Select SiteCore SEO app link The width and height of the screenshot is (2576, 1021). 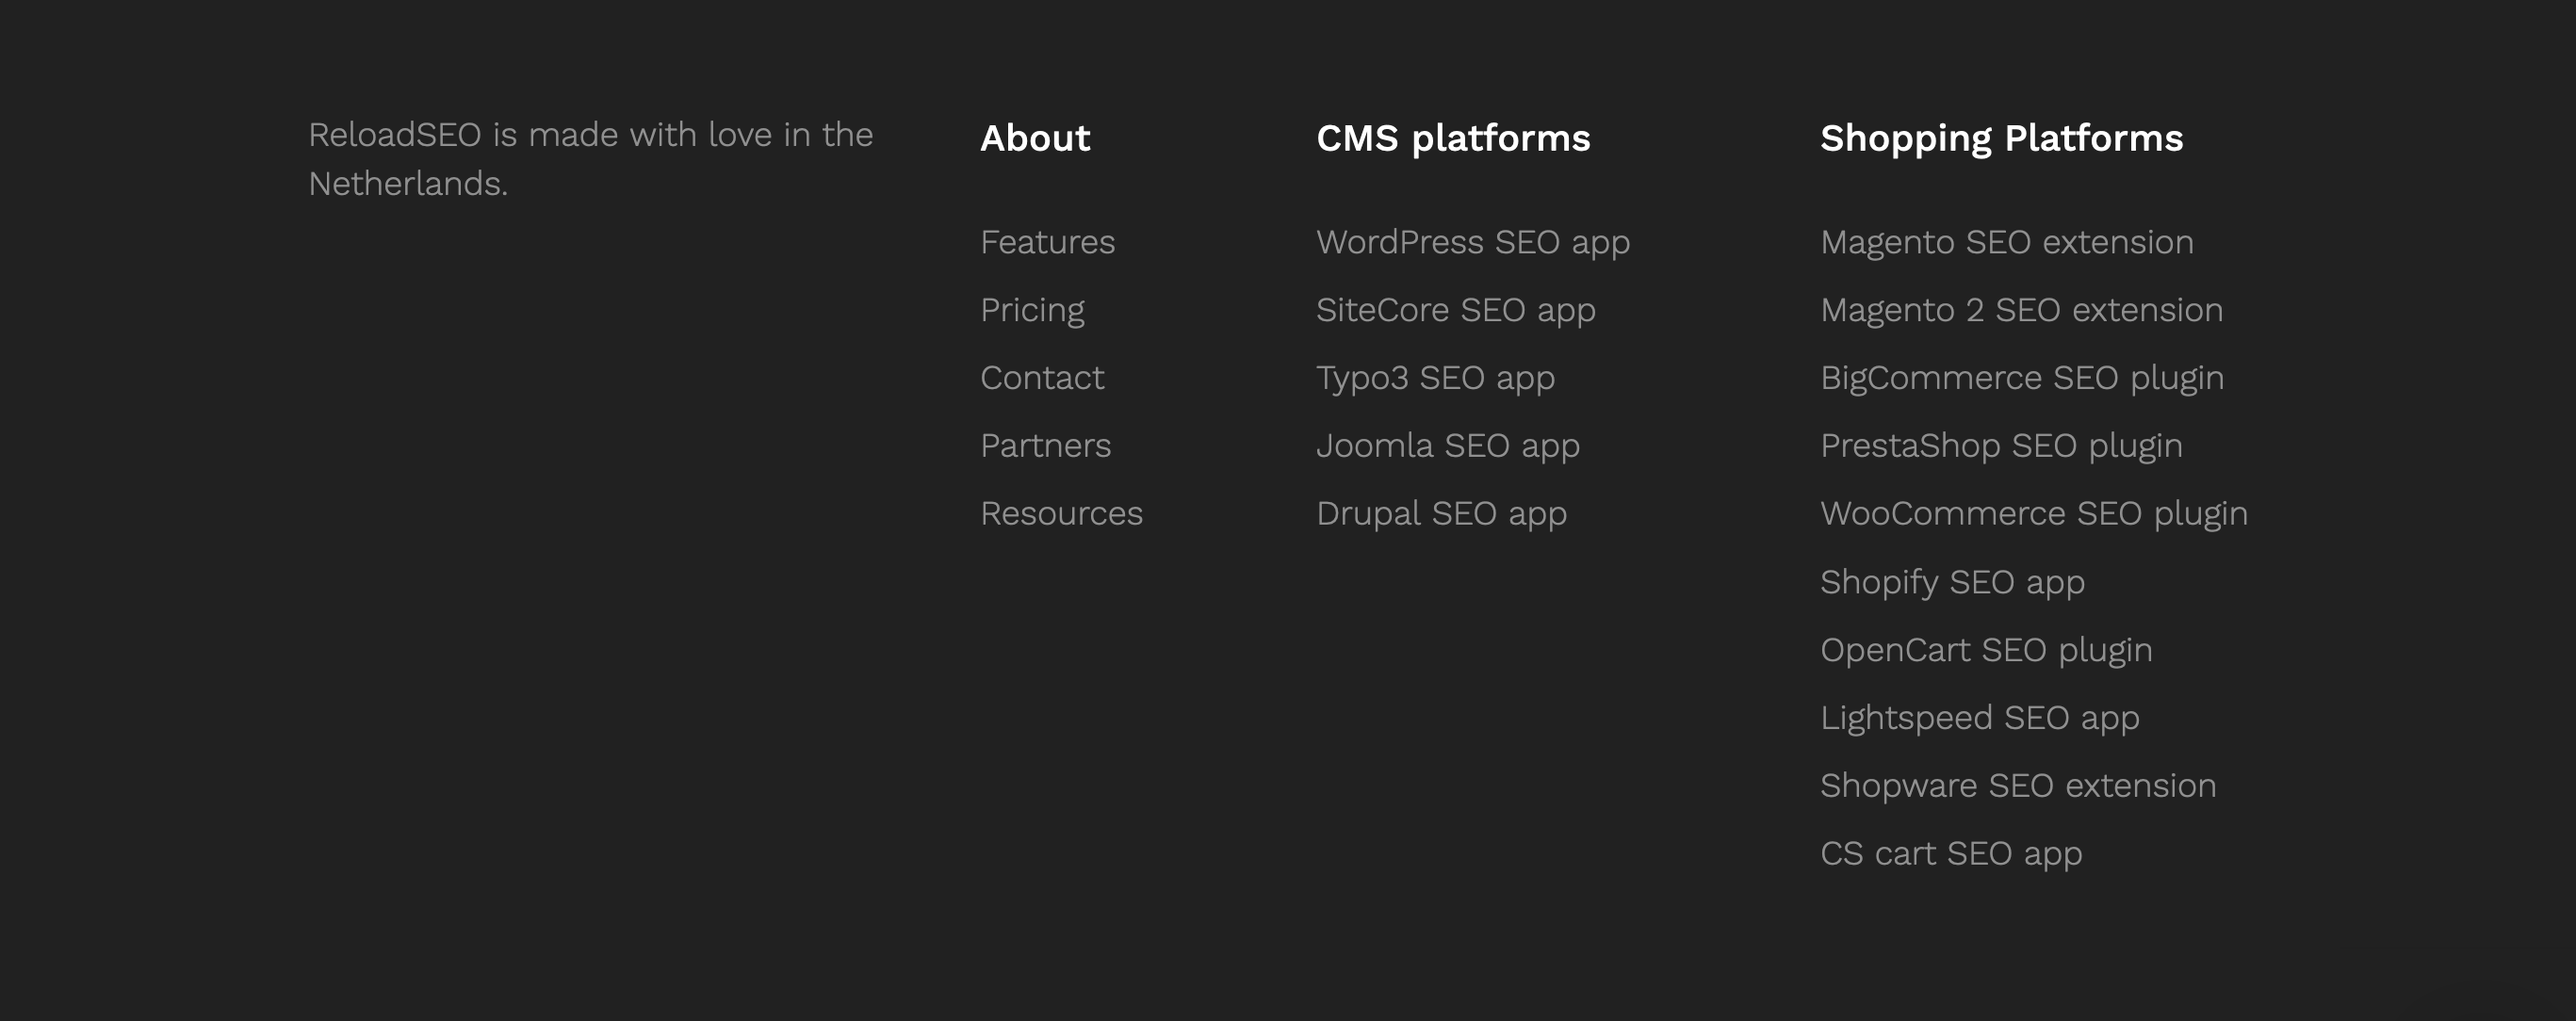1456,311
